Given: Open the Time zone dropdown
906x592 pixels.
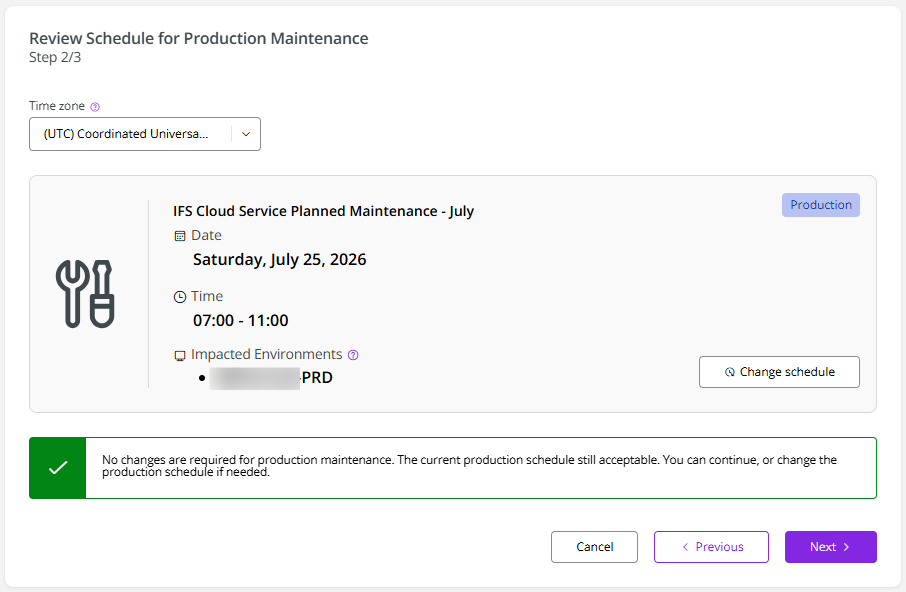Looking at the screenshot, I should click(x=144, y=134).
